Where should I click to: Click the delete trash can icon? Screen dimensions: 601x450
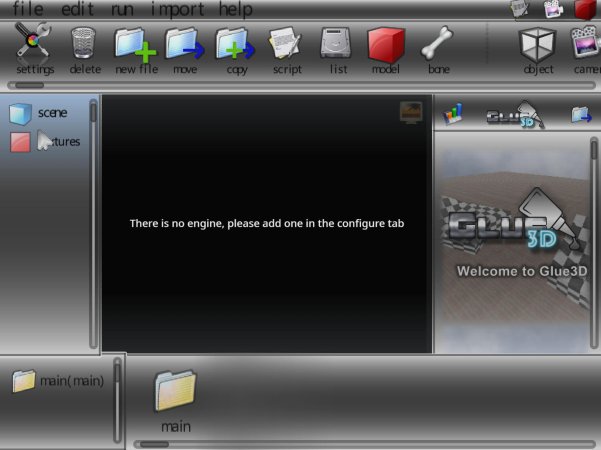(x=85, y=46)
